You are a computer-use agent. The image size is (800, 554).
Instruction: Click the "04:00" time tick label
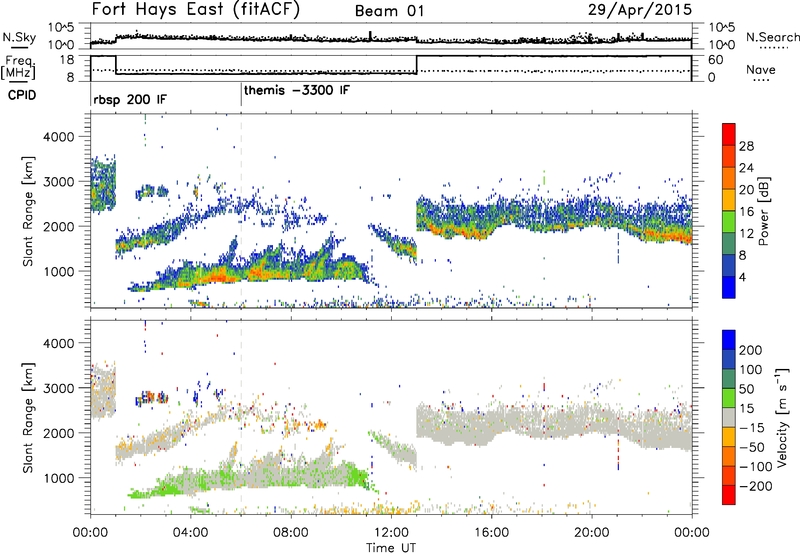click(x=191, y=533)
